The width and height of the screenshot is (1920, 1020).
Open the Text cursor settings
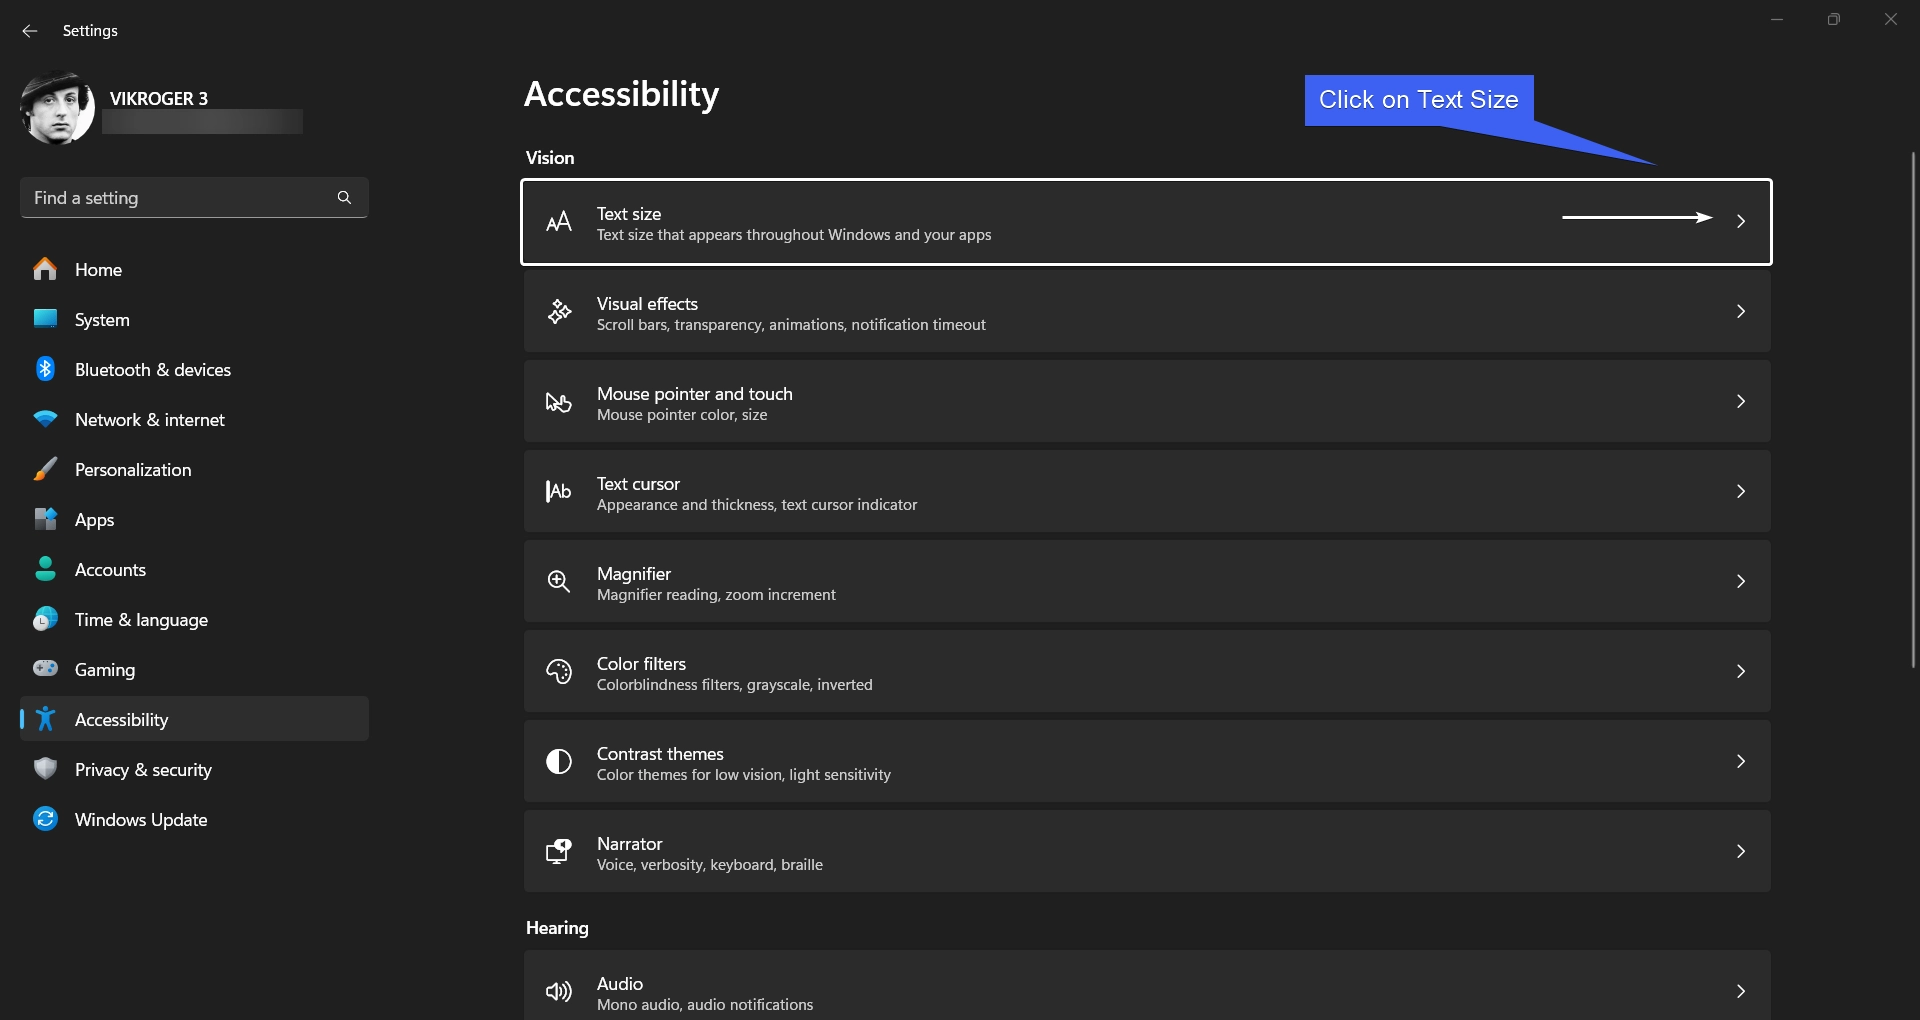1147,491
